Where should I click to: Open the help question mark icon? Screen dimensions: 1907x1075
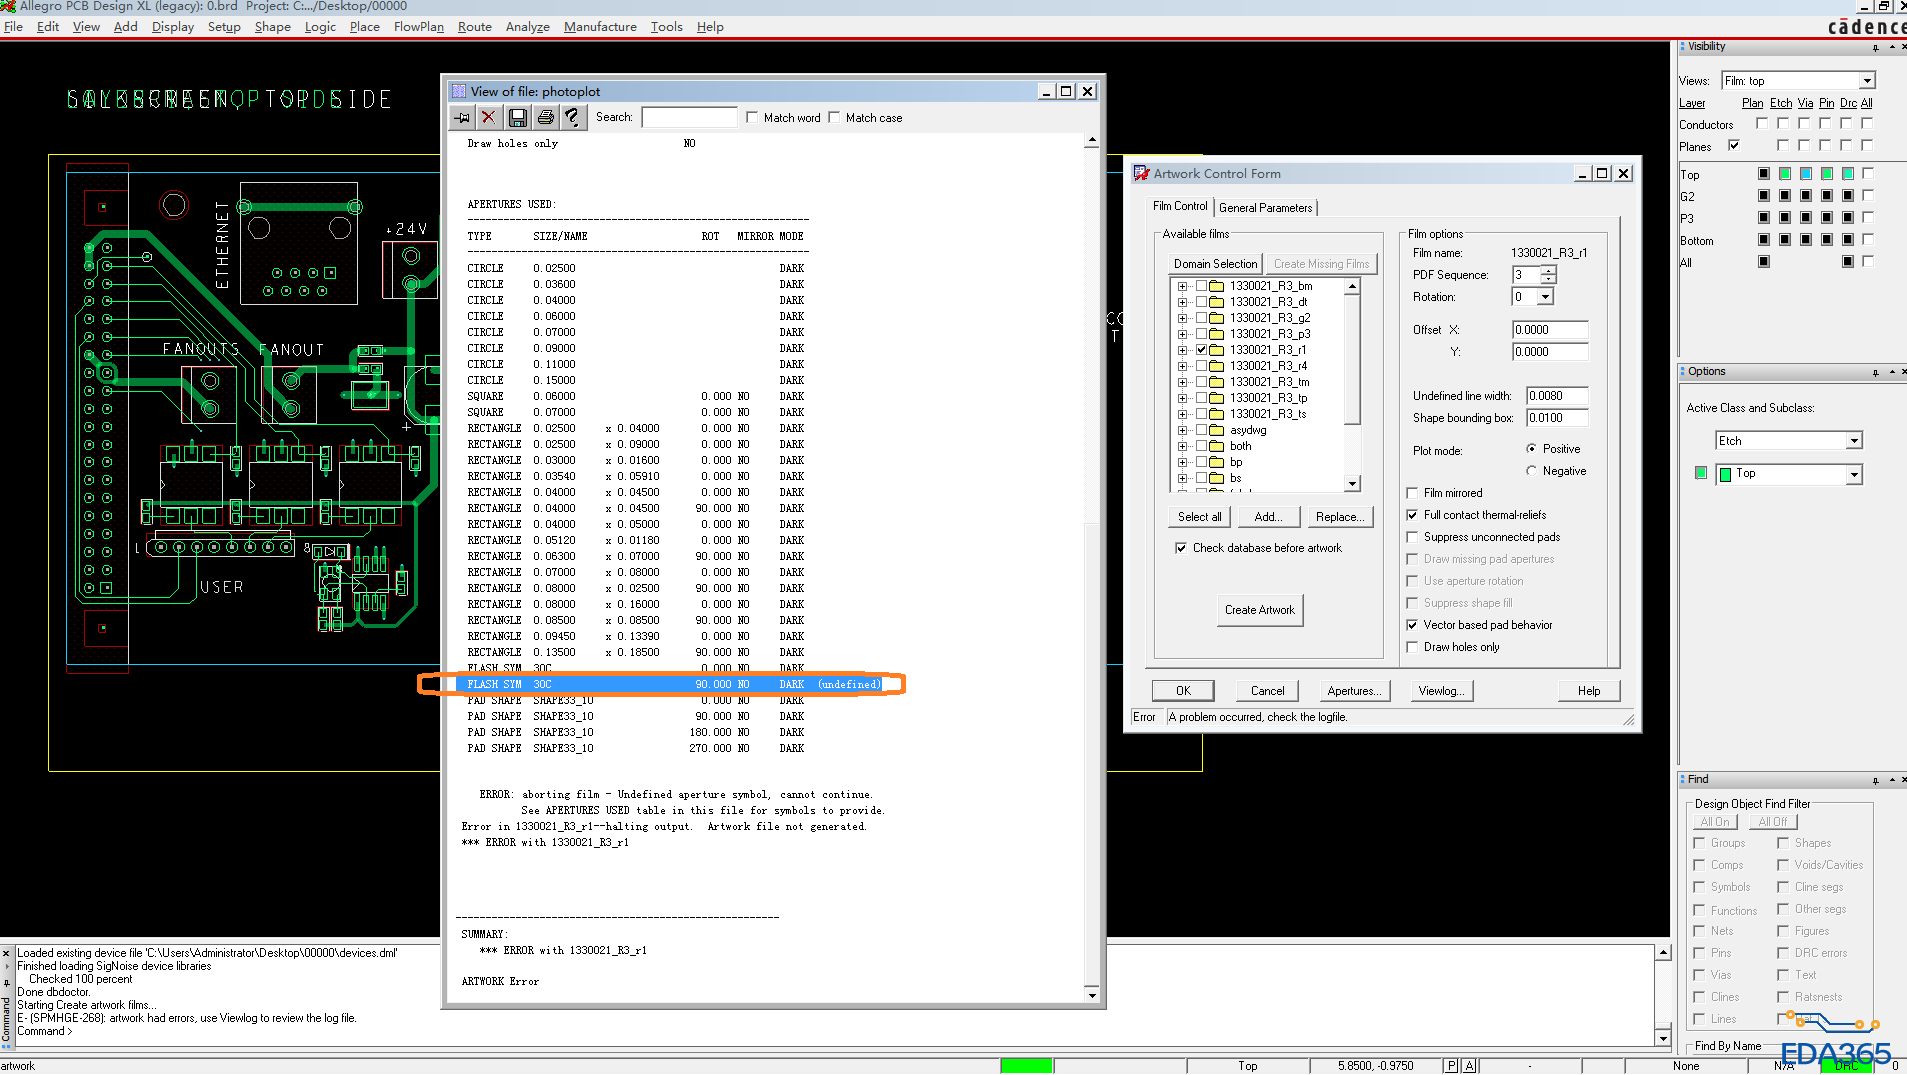point(572,118)
